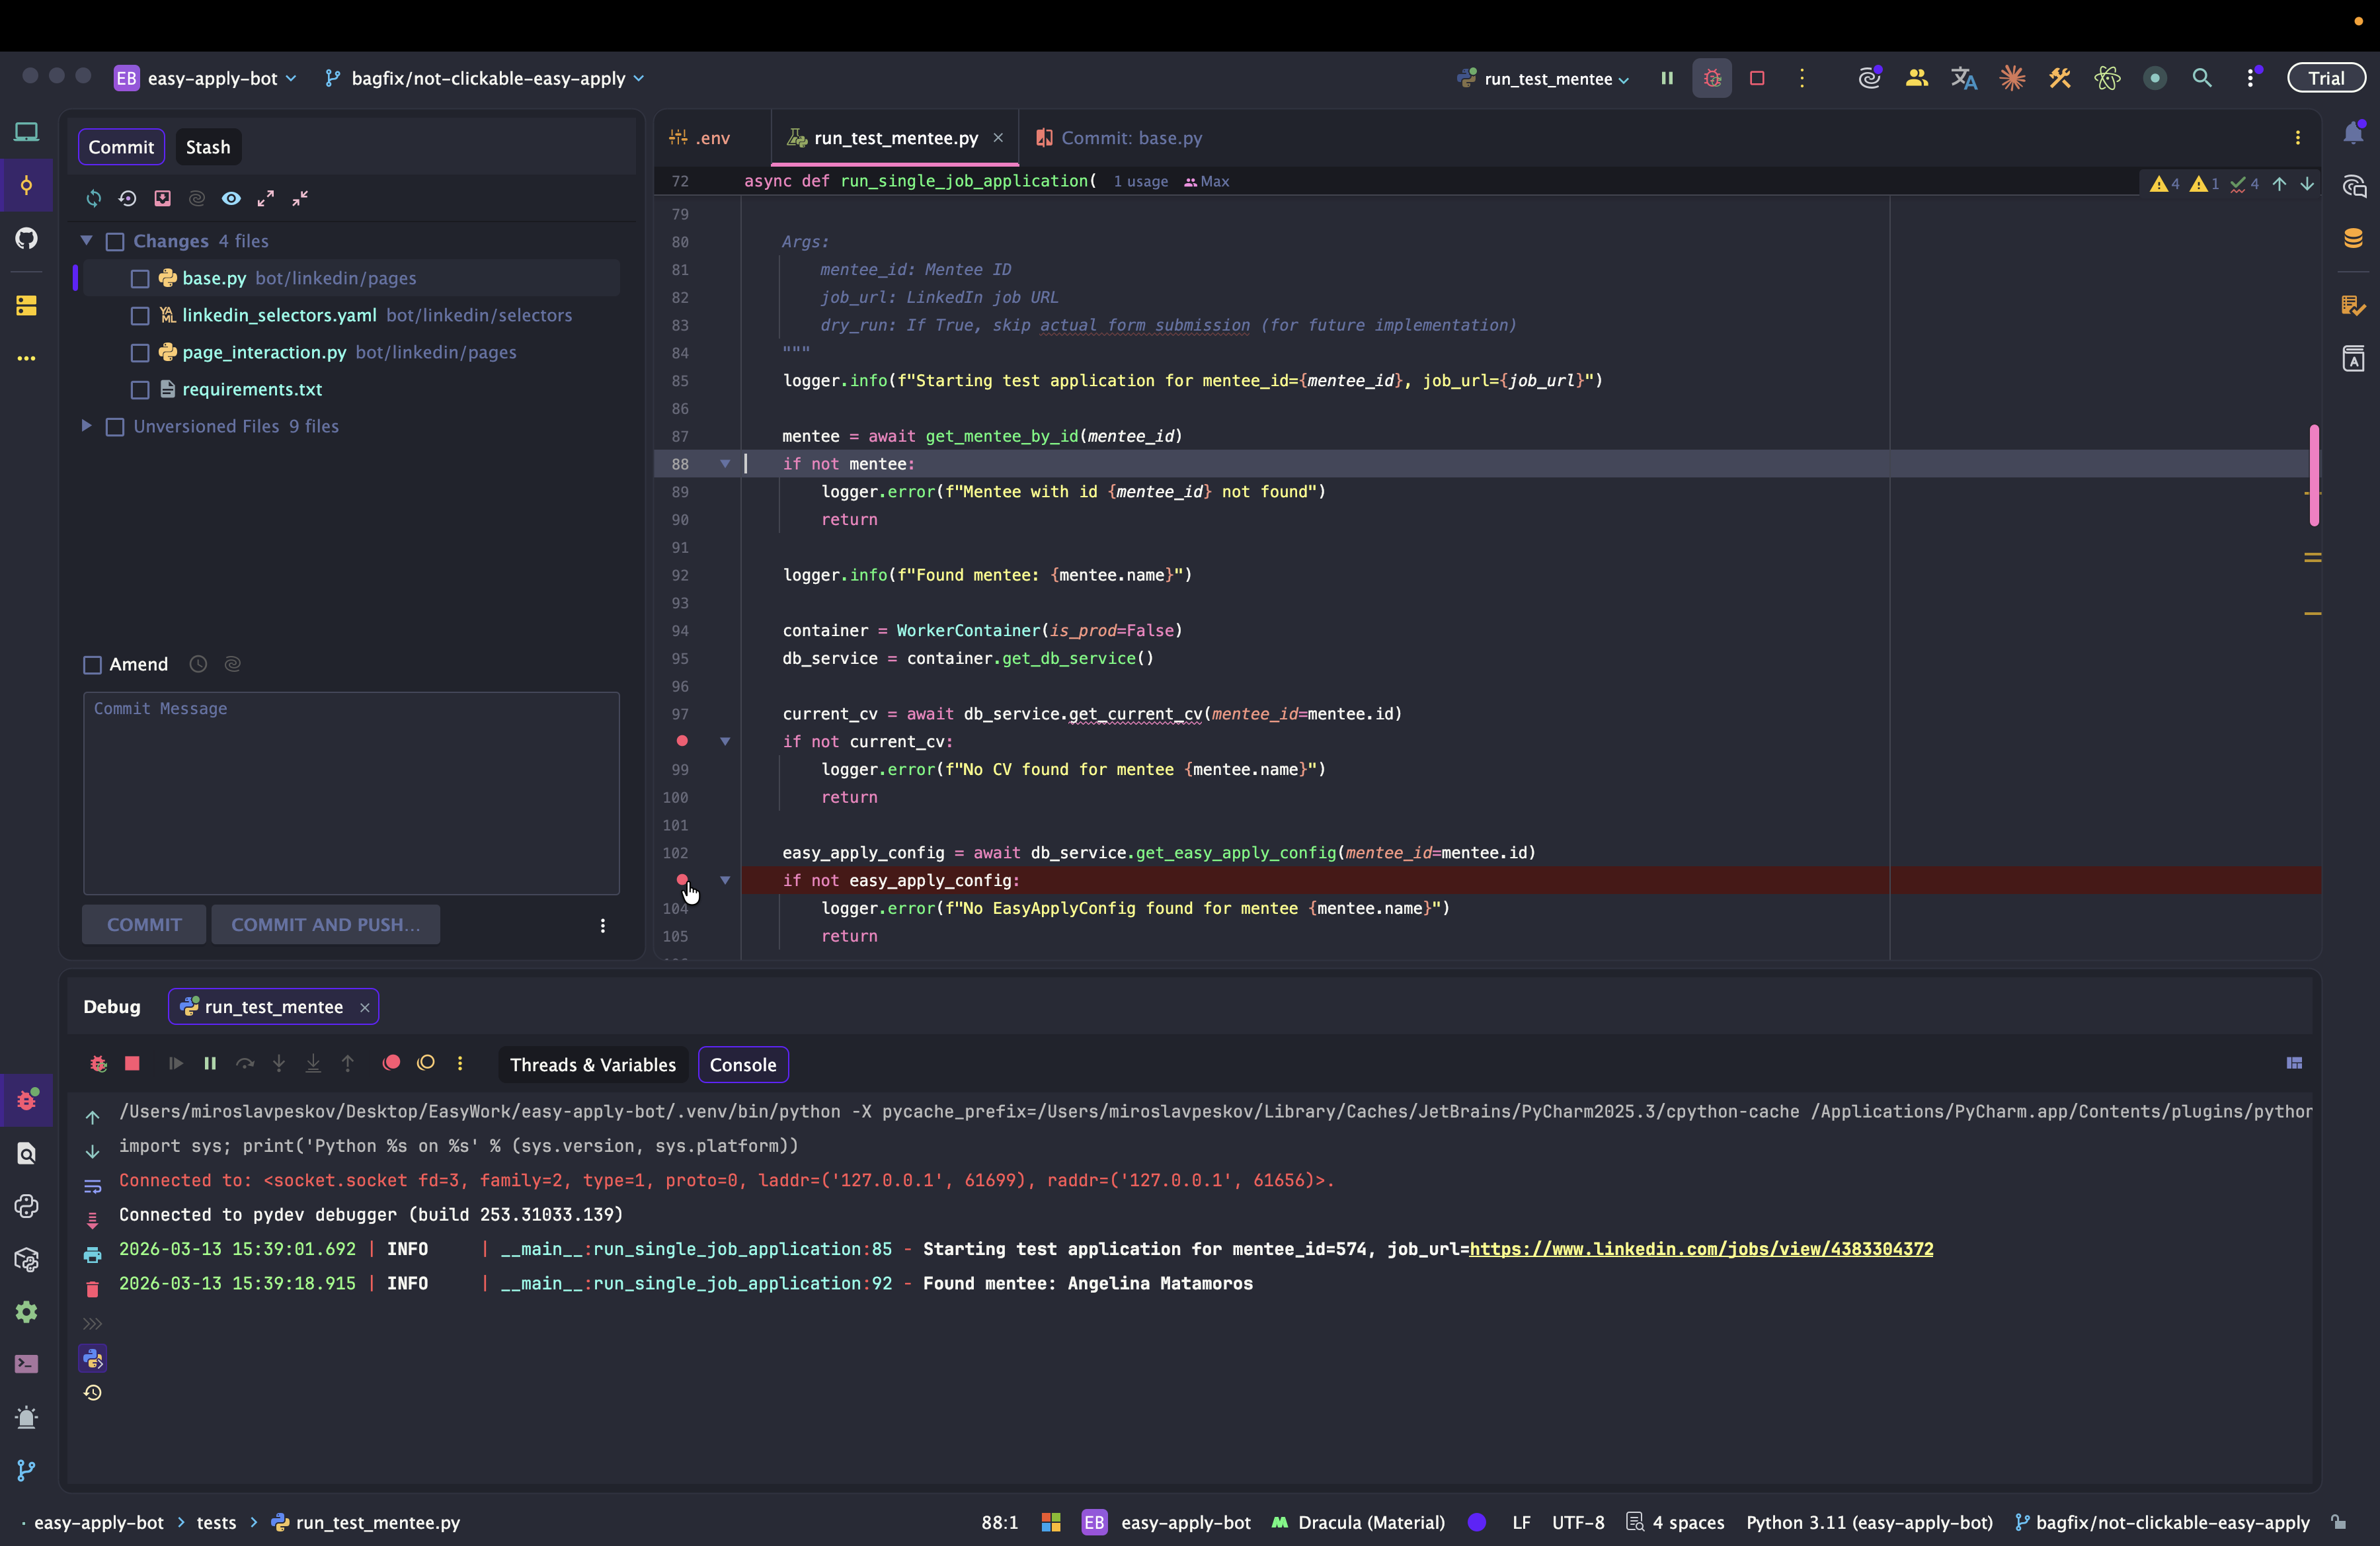Open Database tool window icon
The height and width of the screenshot is (1546, 2380).
pos(2353,238)
